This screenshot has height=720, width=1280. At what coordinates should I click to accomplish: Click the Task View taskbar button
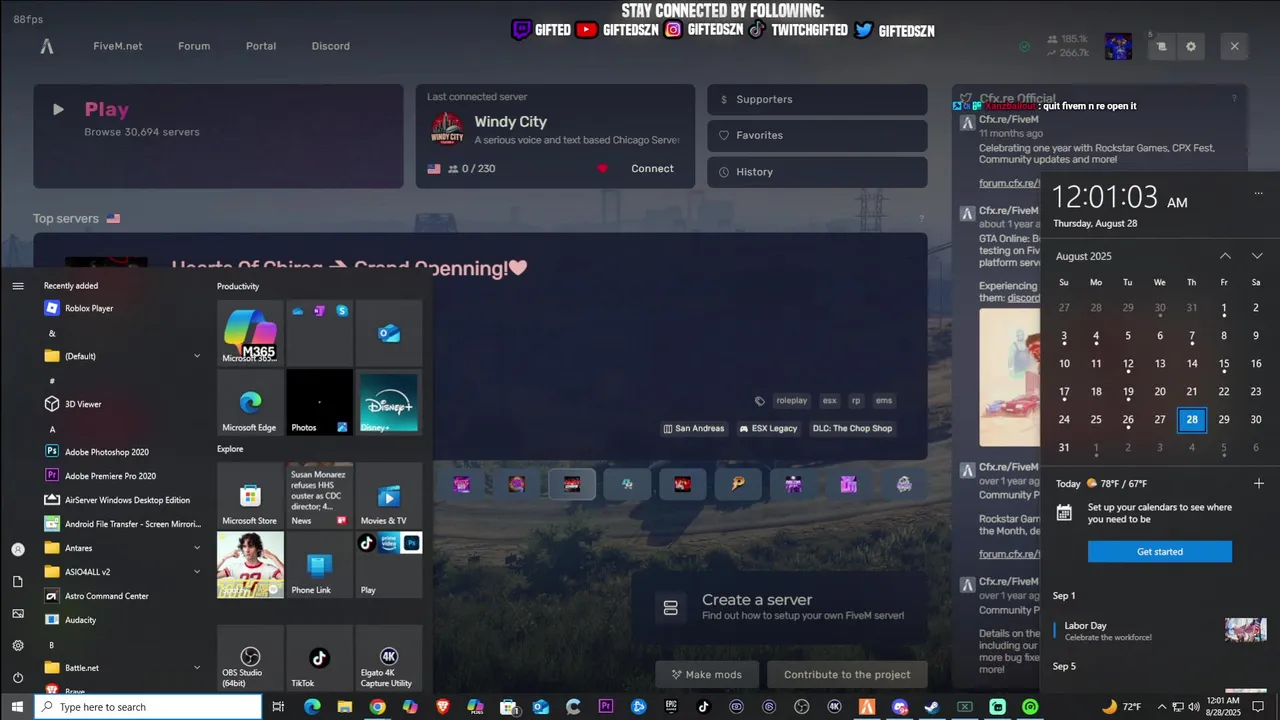[278, 707]
